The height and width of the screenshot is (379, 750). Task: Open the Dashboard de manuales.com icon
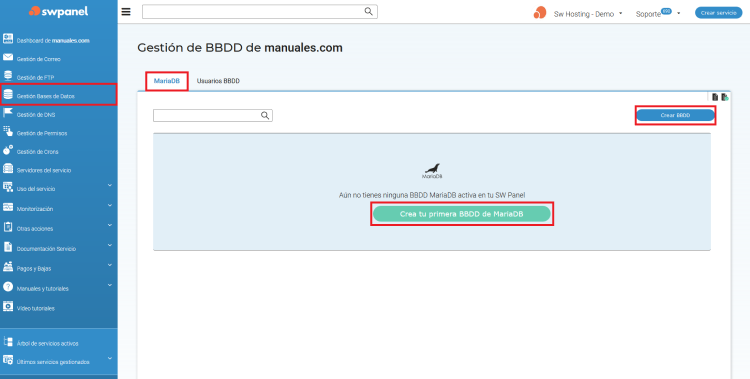click(x=8, y=39)
